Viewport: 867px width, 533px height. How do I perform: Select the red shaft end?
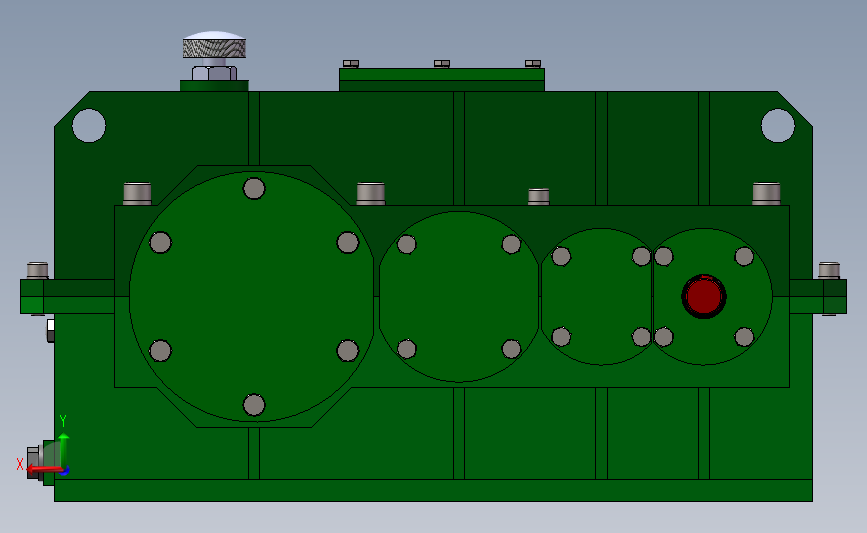point(704,296)
